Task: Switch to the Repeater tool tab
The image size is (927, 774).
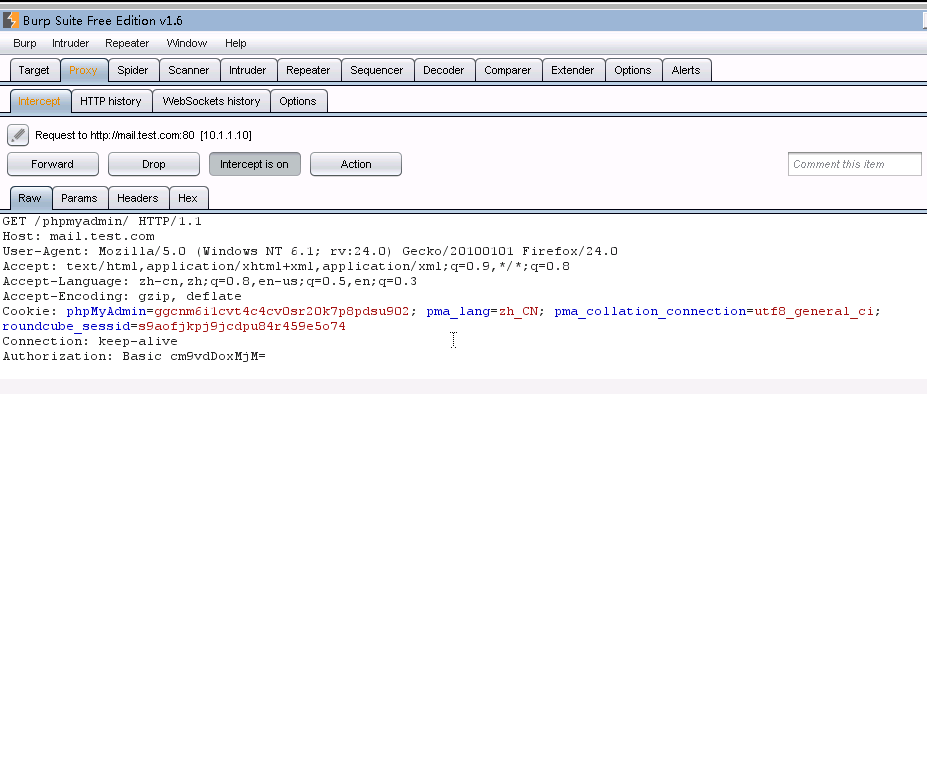Action: pos(308,70)
